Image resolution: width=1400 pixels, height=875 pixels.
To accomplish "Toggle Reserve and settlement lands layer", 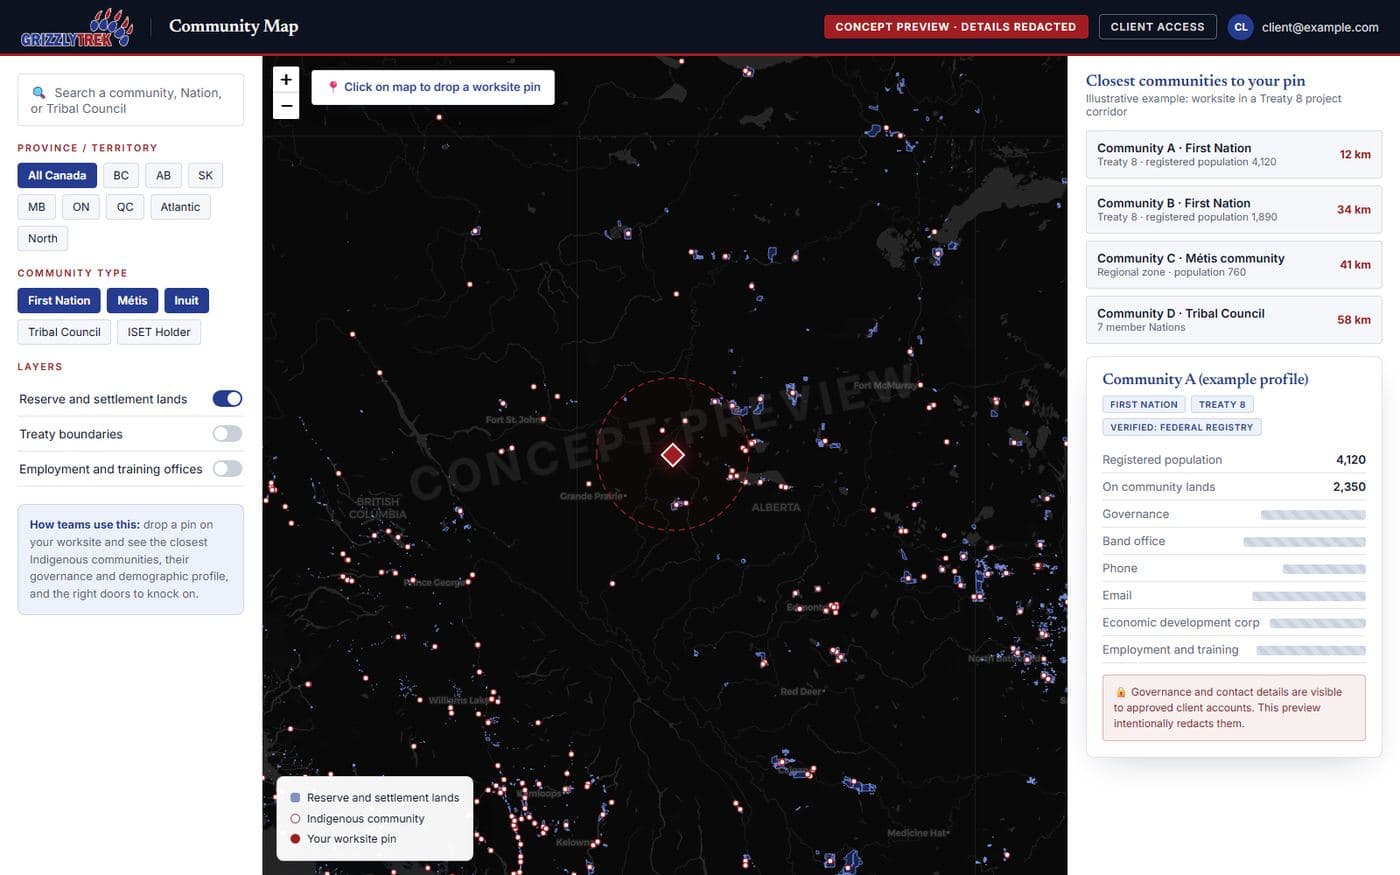I will pos(227,399).
